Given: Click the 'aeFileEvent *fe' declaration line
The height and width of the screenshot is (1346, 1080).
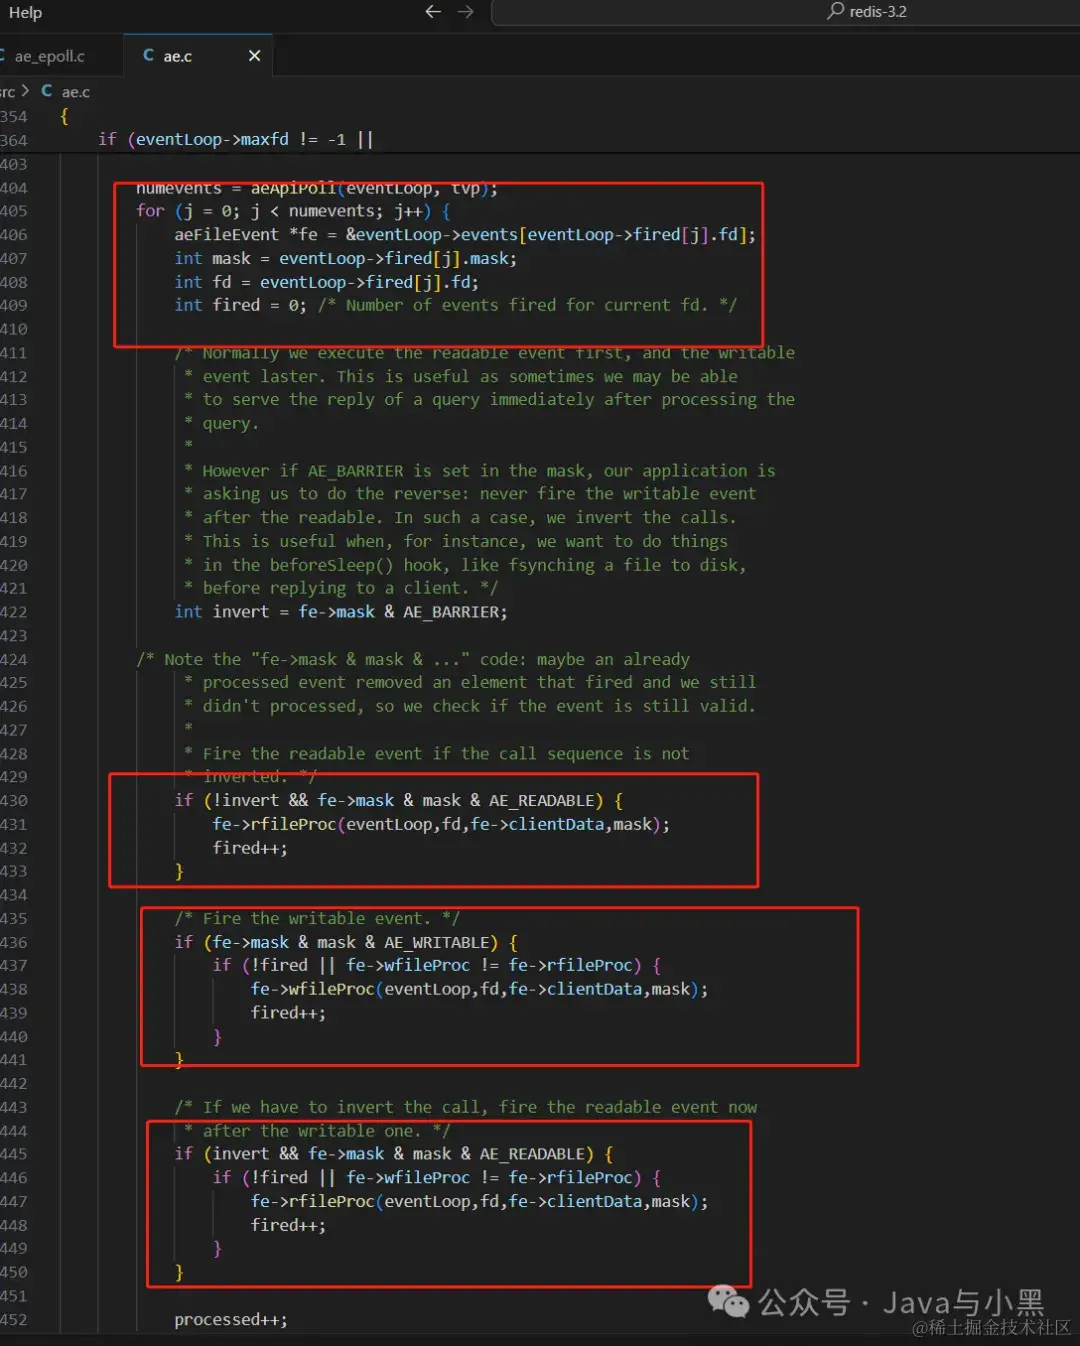Looking at the screenshot, I should (x=466, y=235).
